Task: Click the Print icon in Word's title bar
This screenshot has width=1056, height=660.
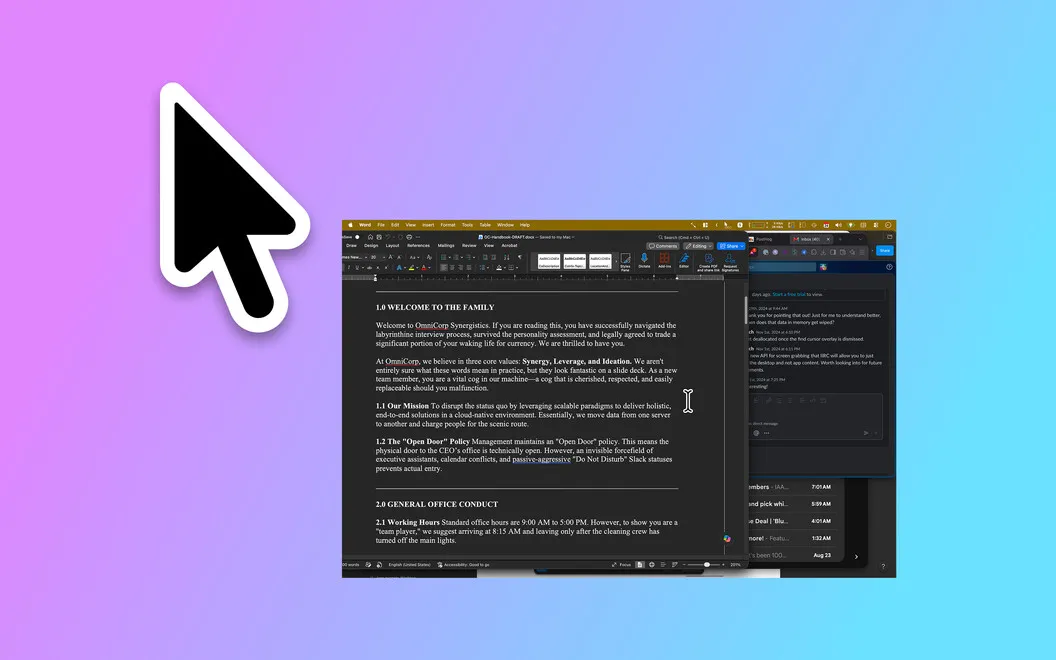Action: 409,237
